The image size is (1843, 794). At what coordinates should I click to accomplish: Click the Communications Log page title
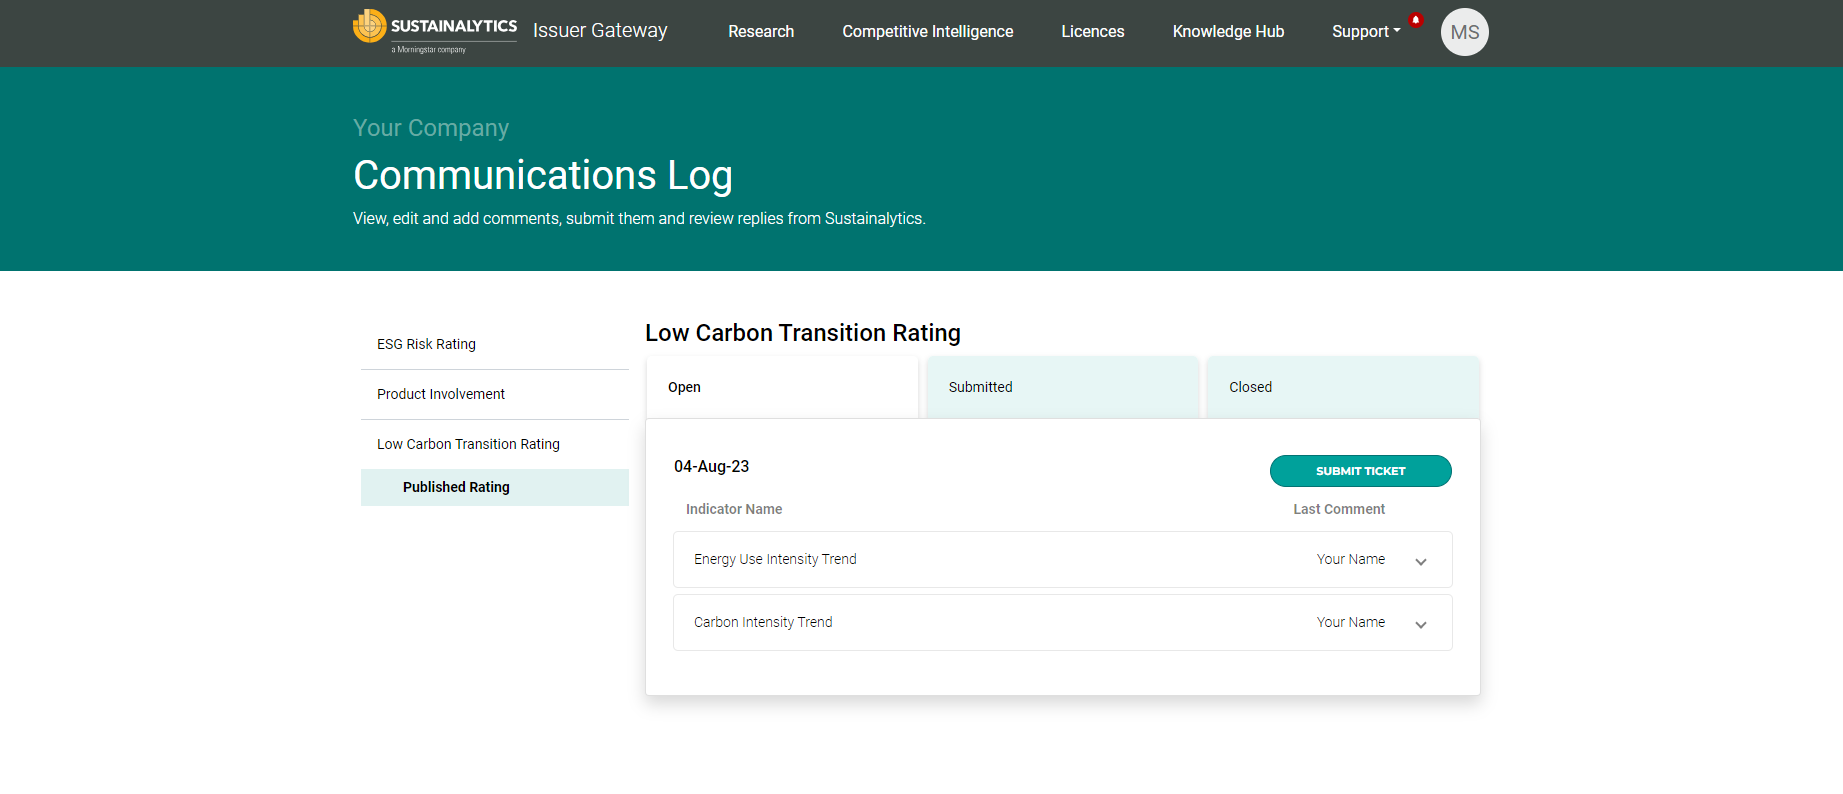(x=543, y=175)
